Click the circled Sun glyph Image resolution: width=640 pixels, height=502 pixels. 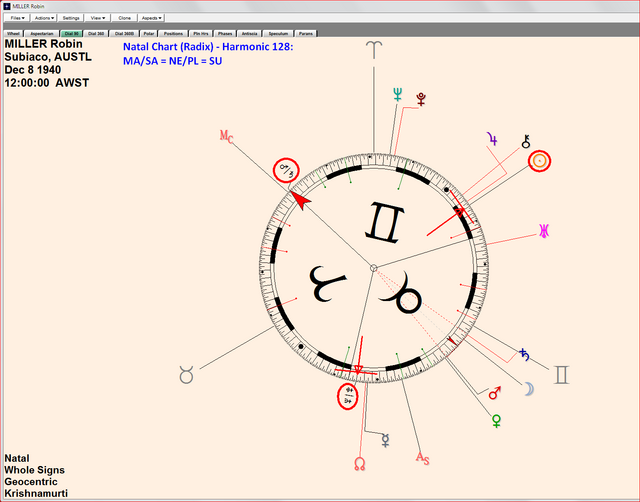[540, 161]
